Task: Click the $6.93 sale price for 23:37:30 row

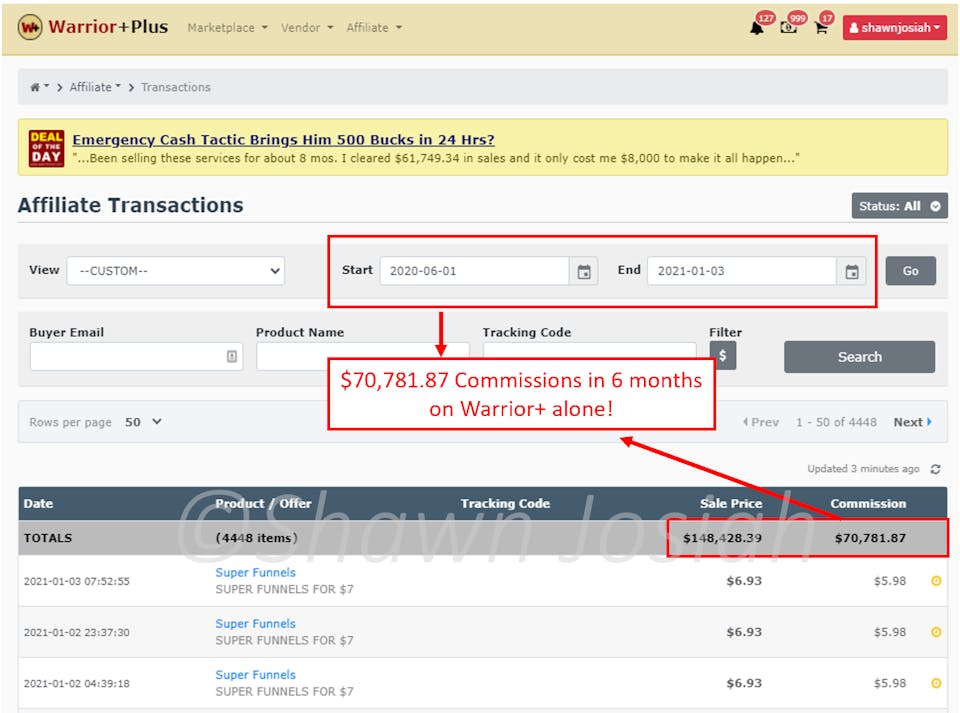Action: (744, 632)
